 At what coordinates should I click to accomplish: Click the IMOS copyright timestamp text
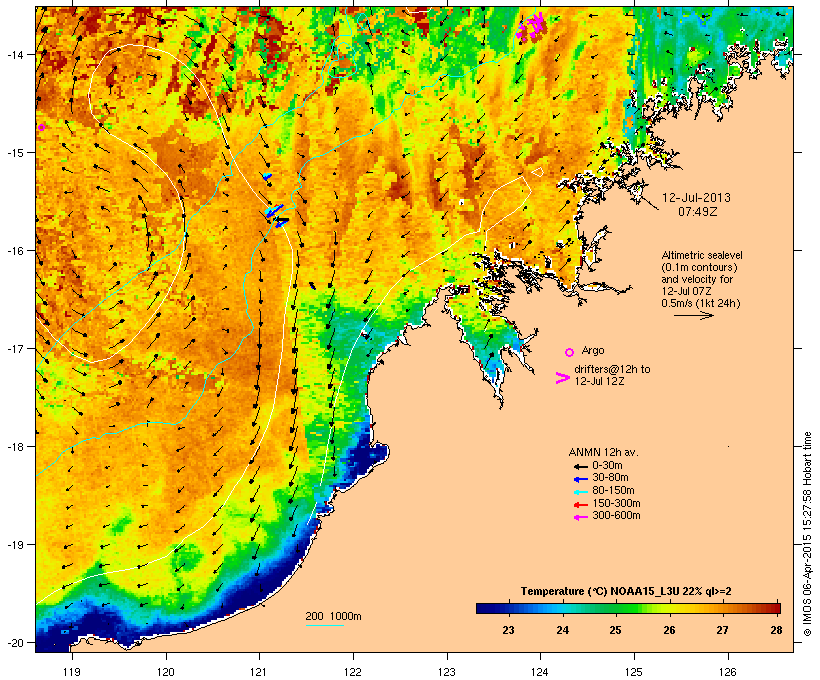(x=807, y=535)
